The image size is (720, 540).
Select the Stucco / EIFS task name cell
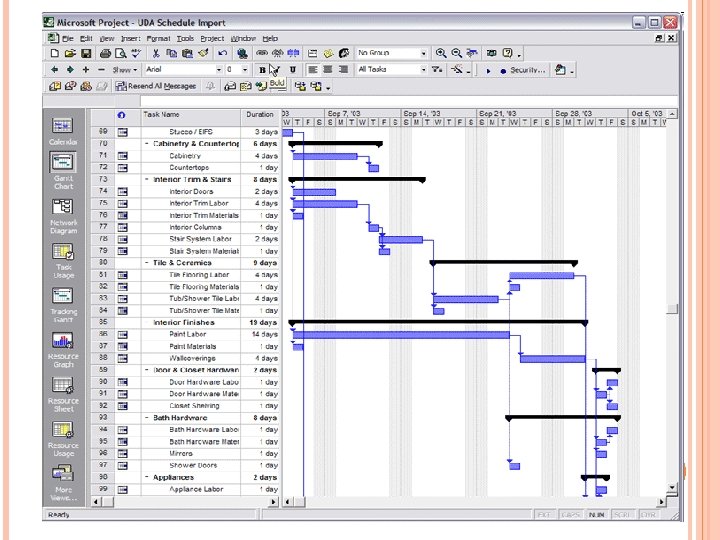point(191,132)
